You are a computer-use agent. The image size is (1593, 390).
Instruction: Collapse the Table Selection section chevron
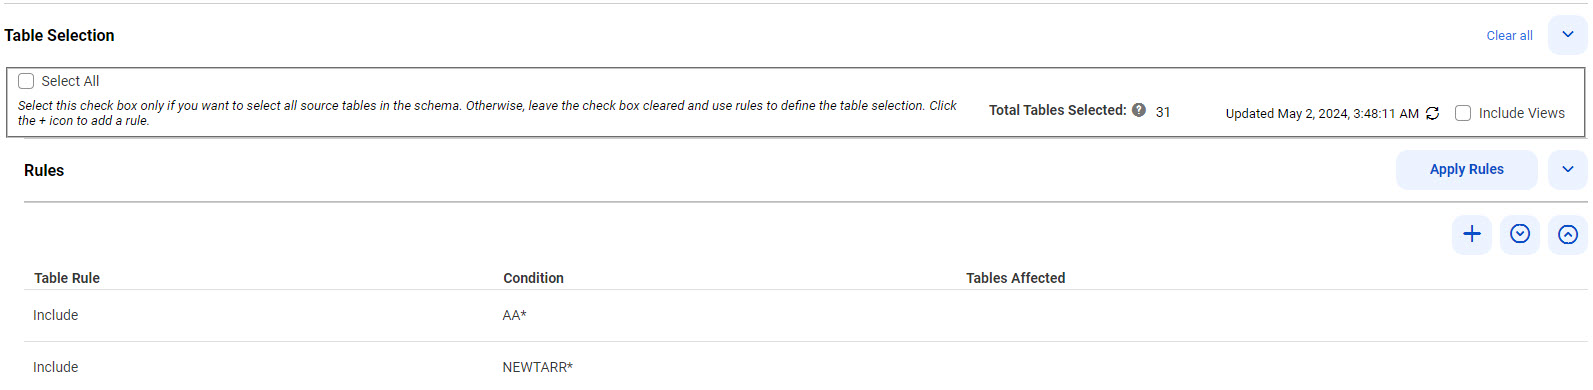coord(1567,35)
